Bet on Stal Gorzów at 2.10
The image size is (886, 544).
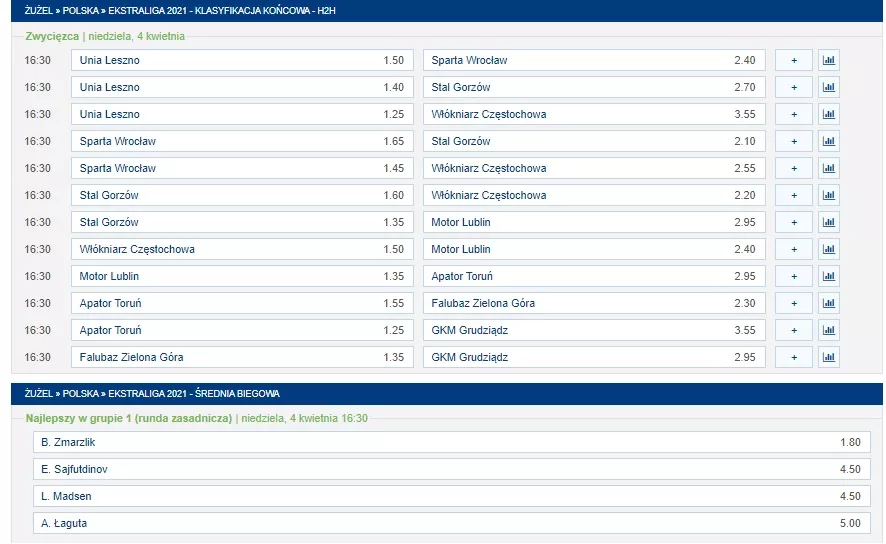[594, 141]
